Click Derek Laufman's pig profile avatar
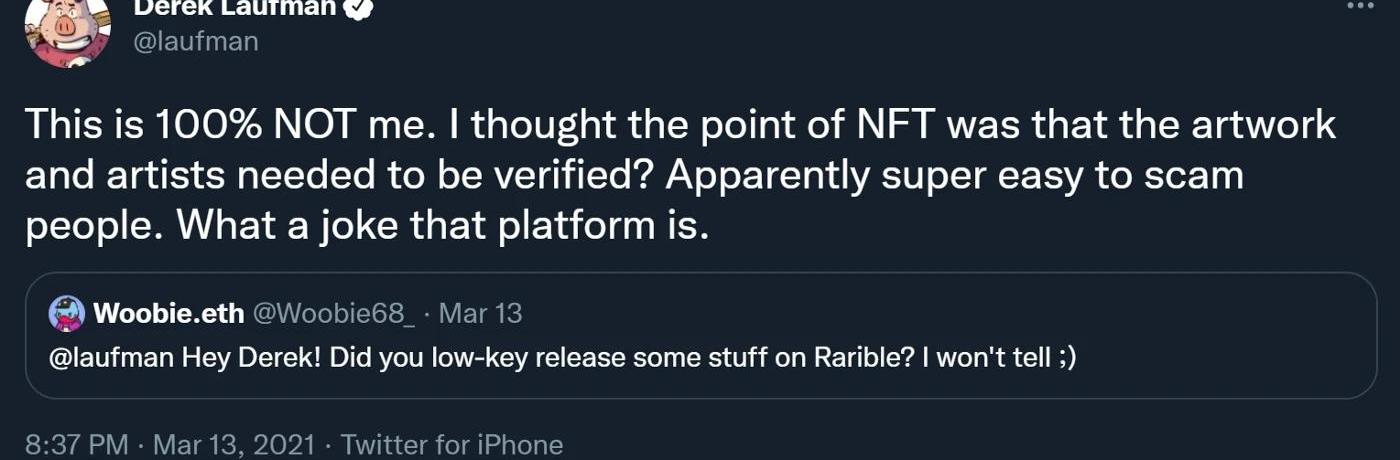Viewport: 1400px width, 460px height. pyautogui.click(x=67, y=30)
